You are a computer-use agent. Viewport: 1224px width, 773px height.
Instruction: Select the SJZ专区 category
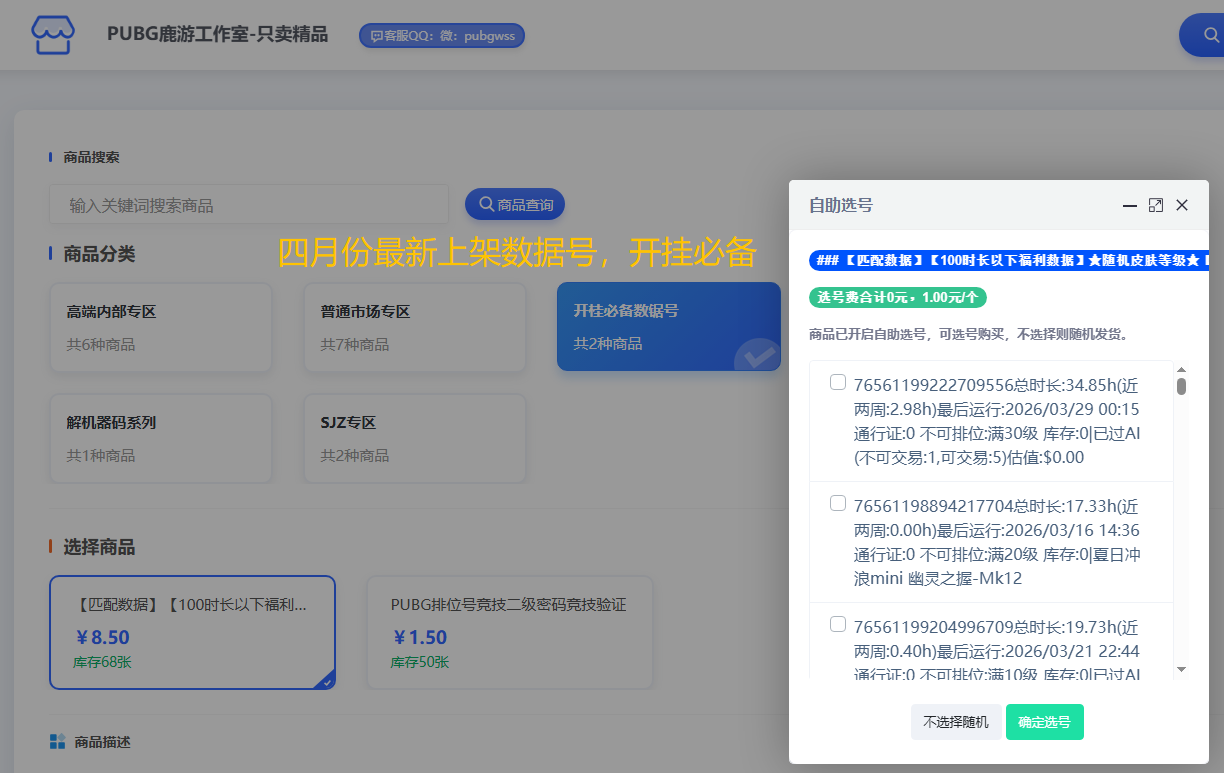pyautogui.click(x=415, y=438)
